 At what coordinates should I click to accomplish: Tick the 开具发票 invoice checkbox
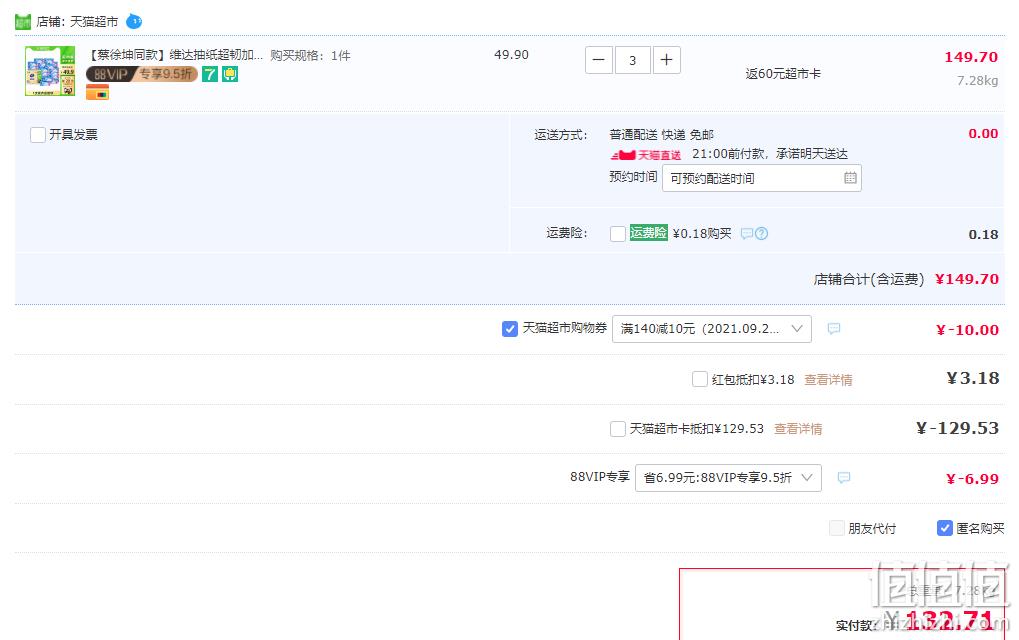[x=38, y=134]
